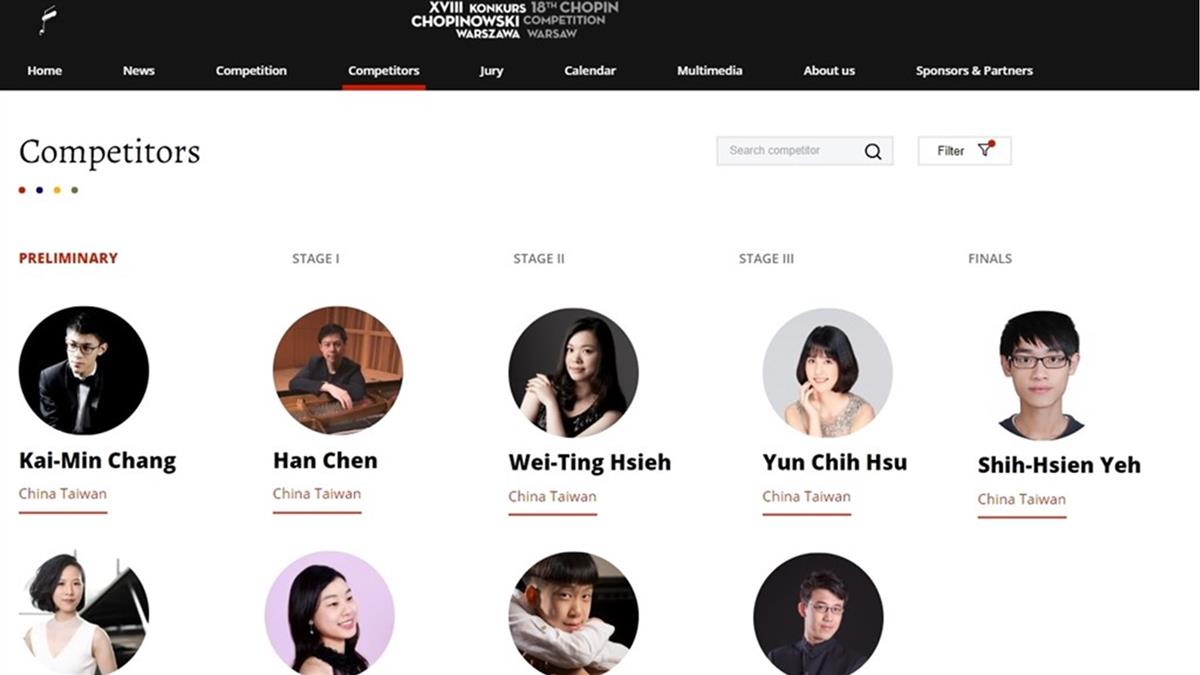Open the Filter options button
The image size is (1200, 675).
tap(964, 151)
